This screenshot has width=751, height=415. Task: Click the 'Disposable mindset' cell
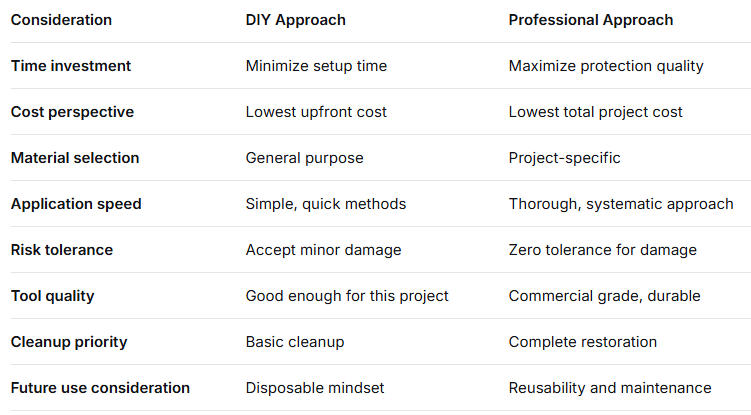314,388
